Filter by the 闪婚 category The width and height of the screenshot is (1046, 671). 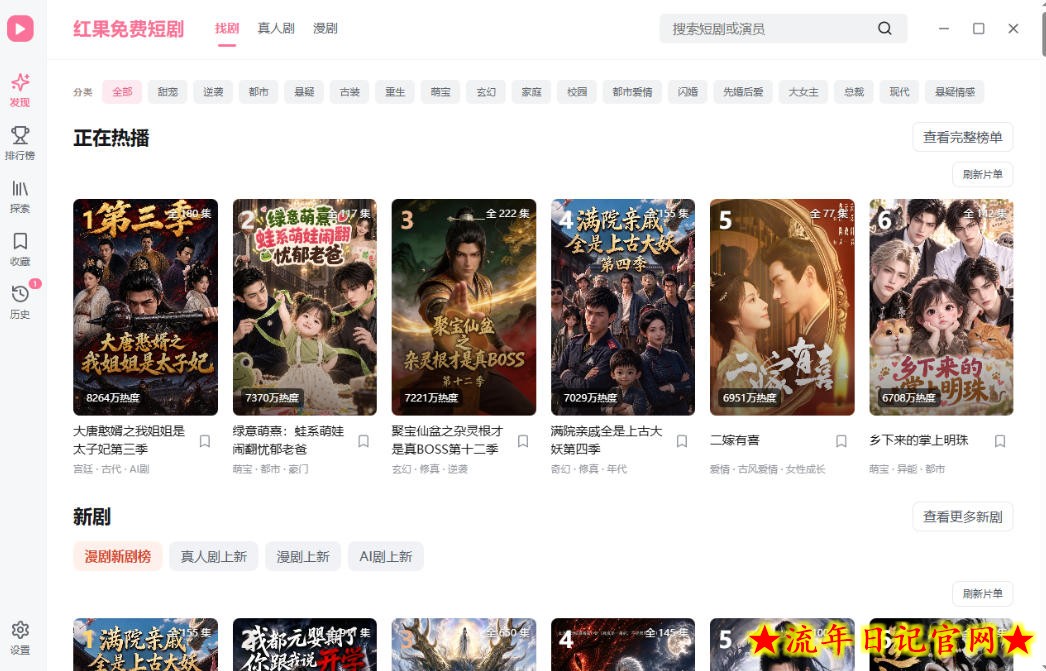tap(687, 92)
